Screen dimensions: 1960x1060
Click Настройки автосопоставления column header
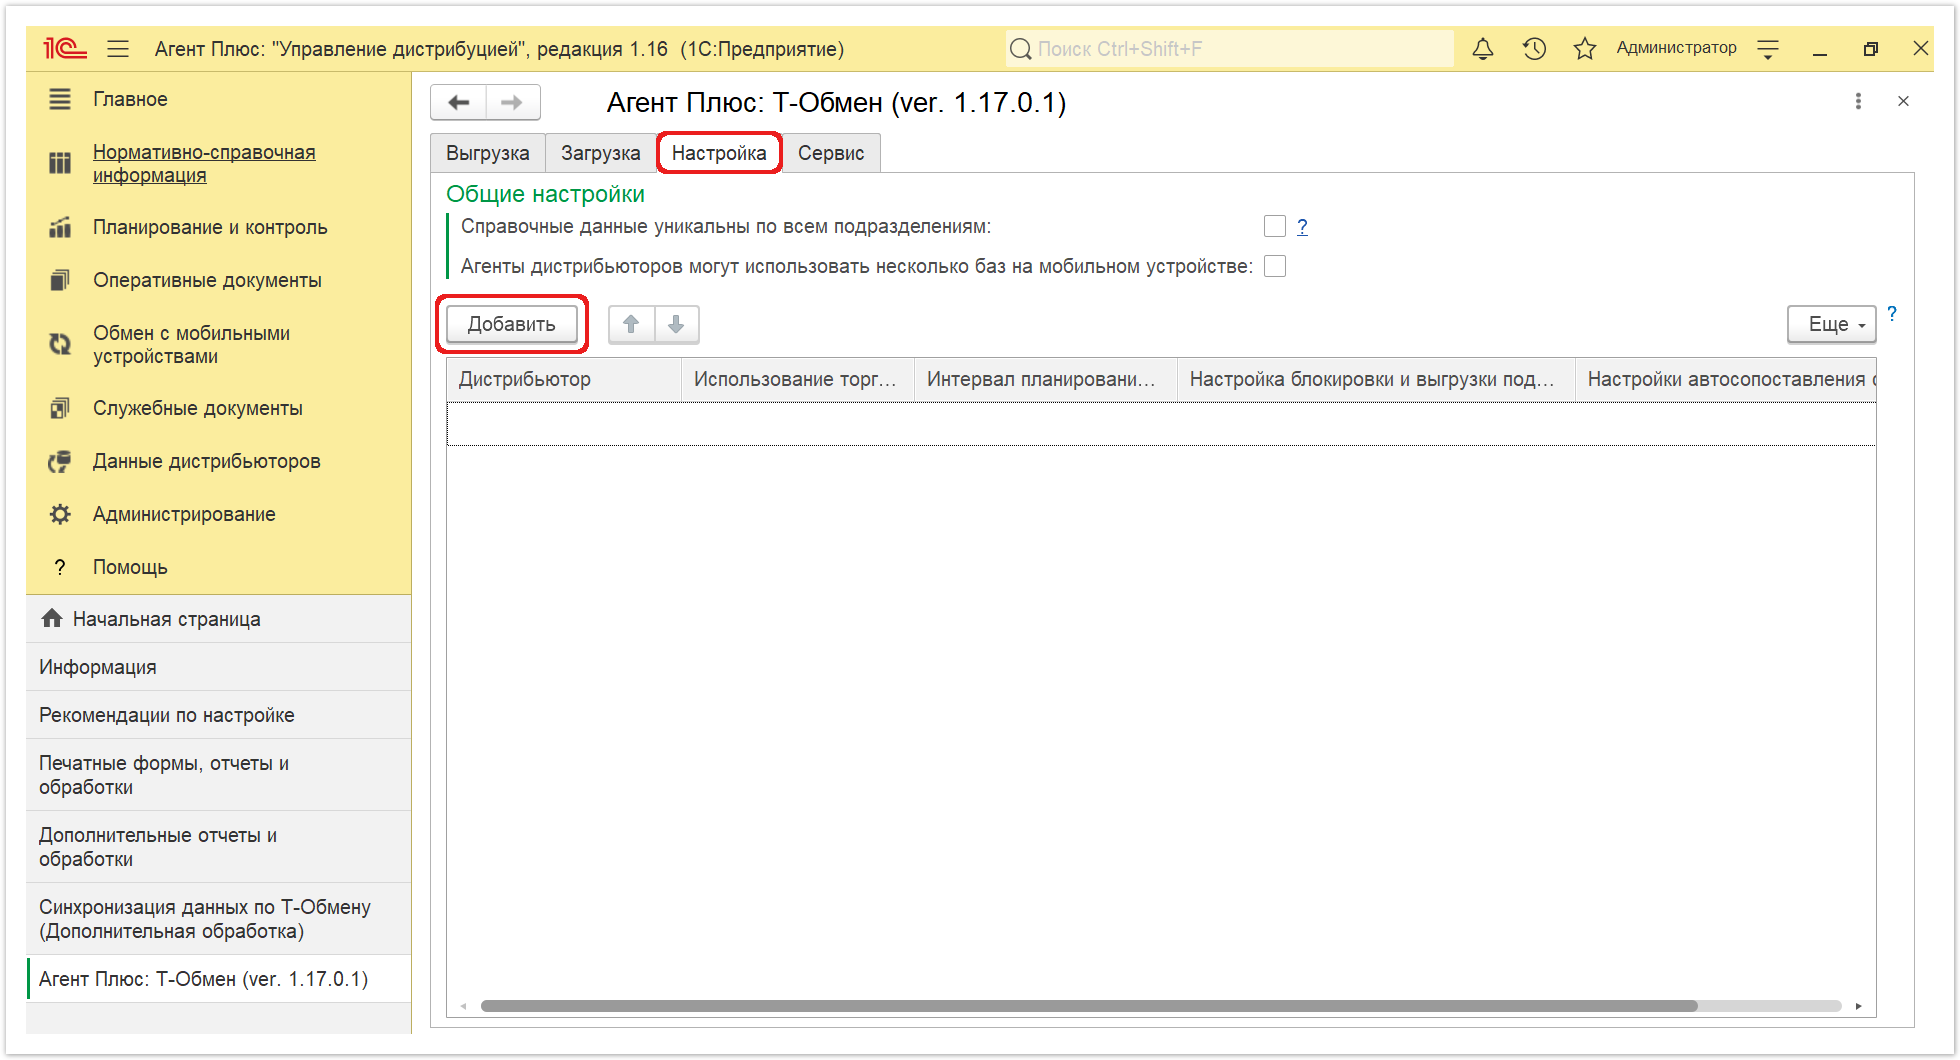(x=1726, y=379)
